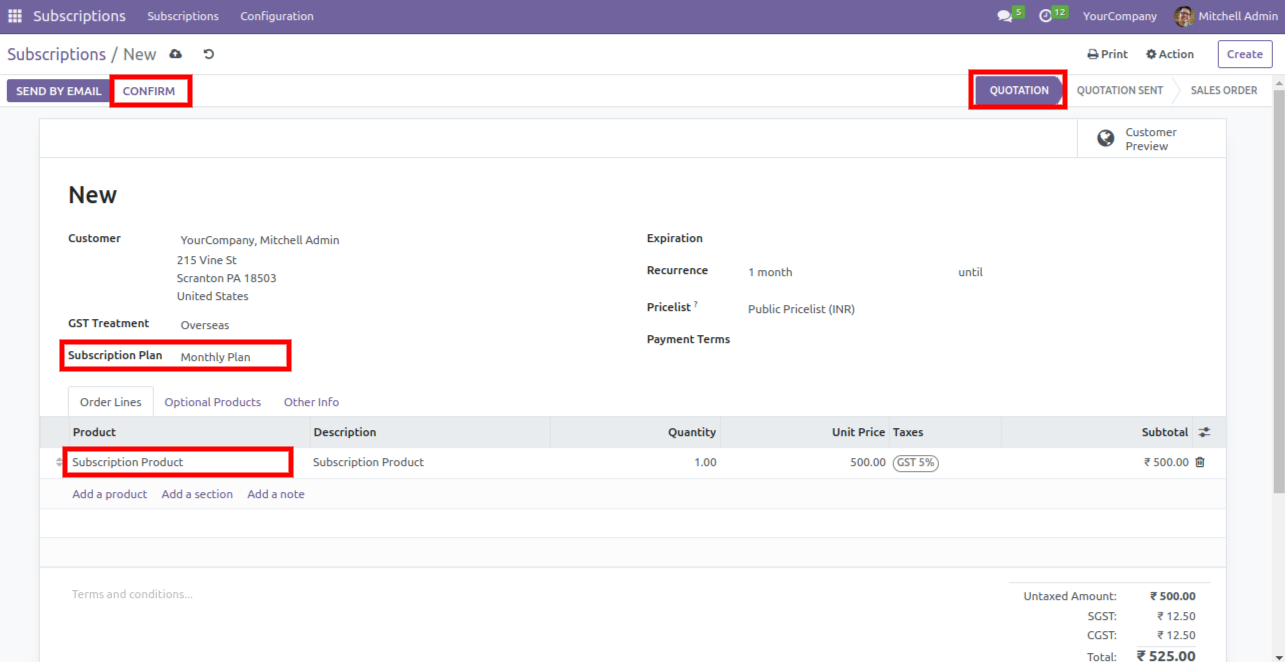1285x662 pixels.
Task: Switch to the Other Info tab
Action: click(311, 402)
